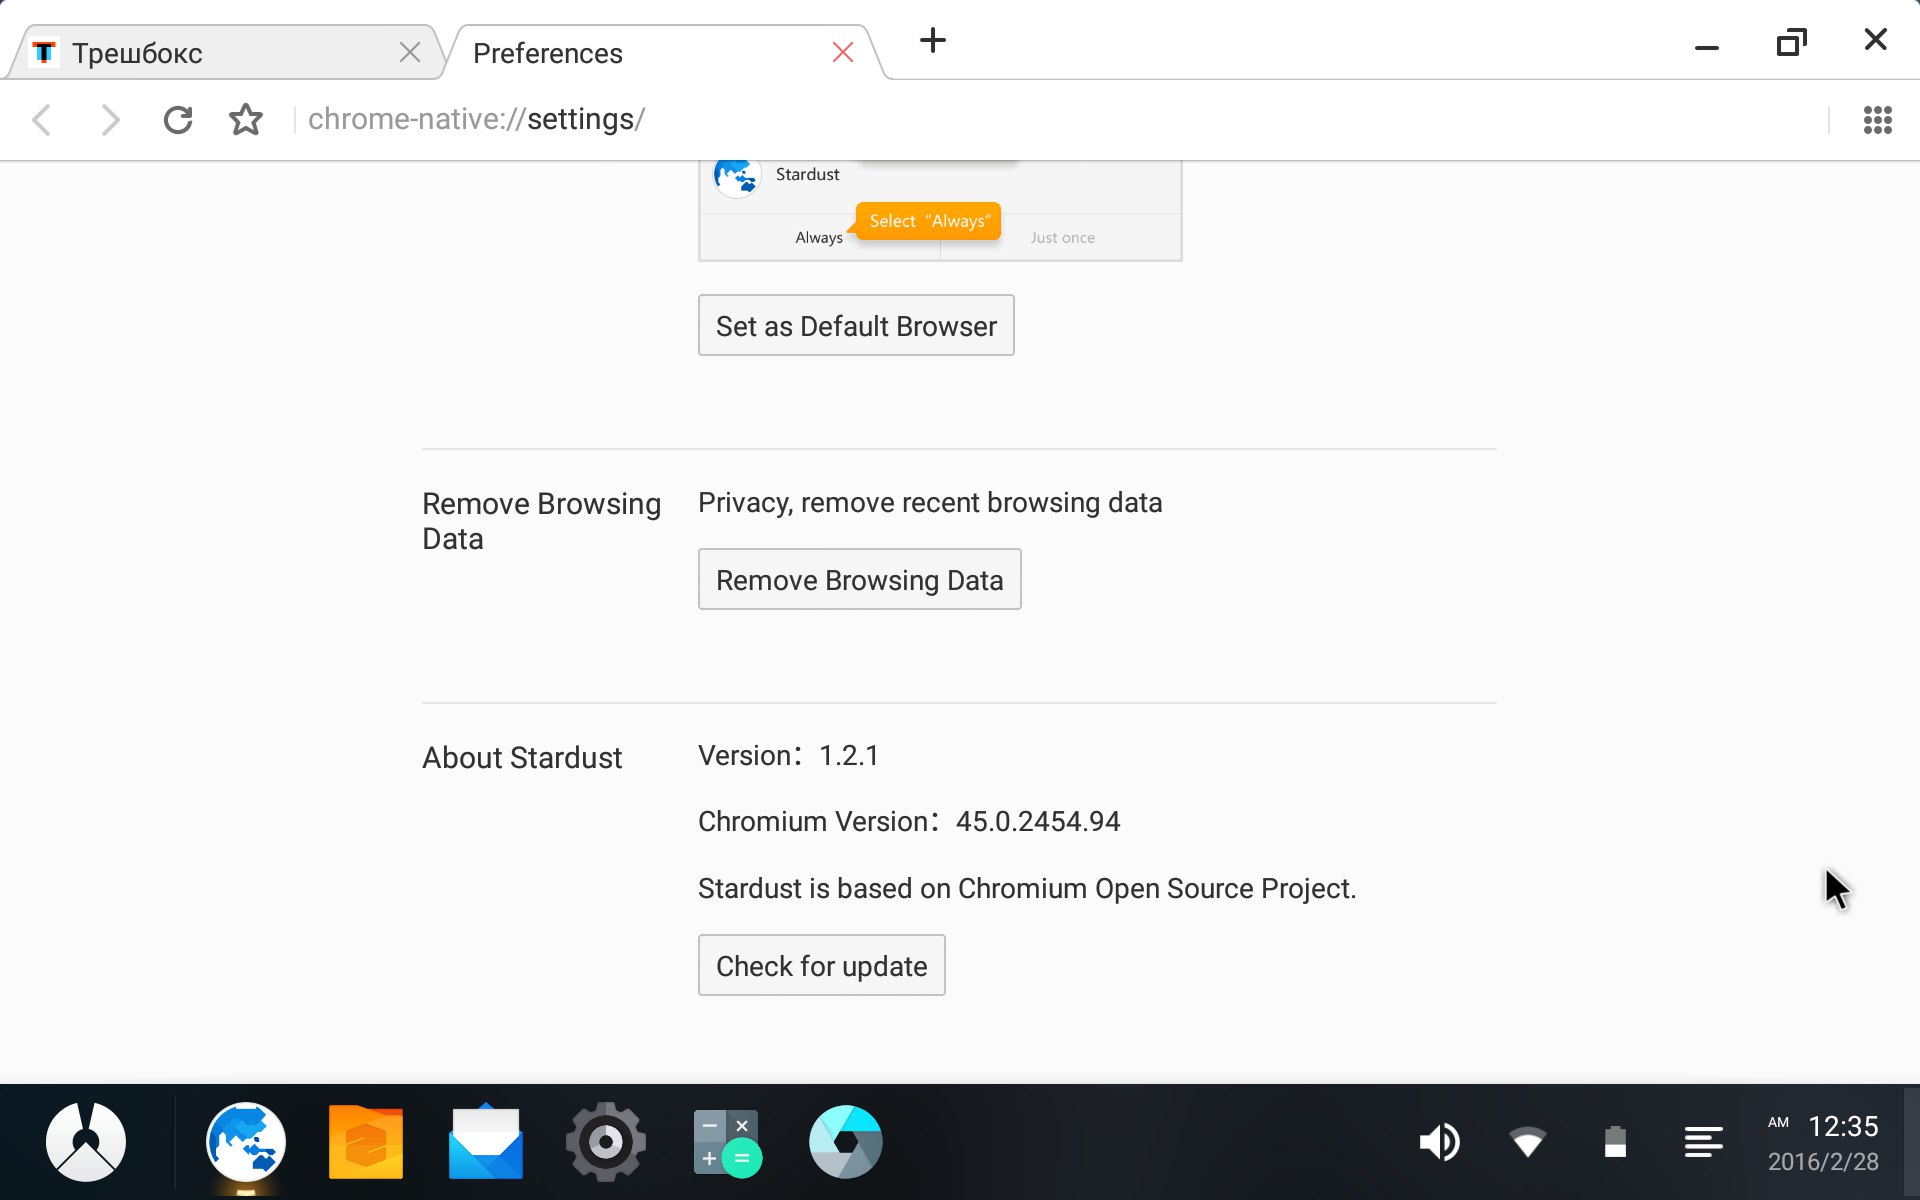This screenshot has height=1200, width=1920.
Task: Open a new tab with the plus button
Action: [932, 41]
